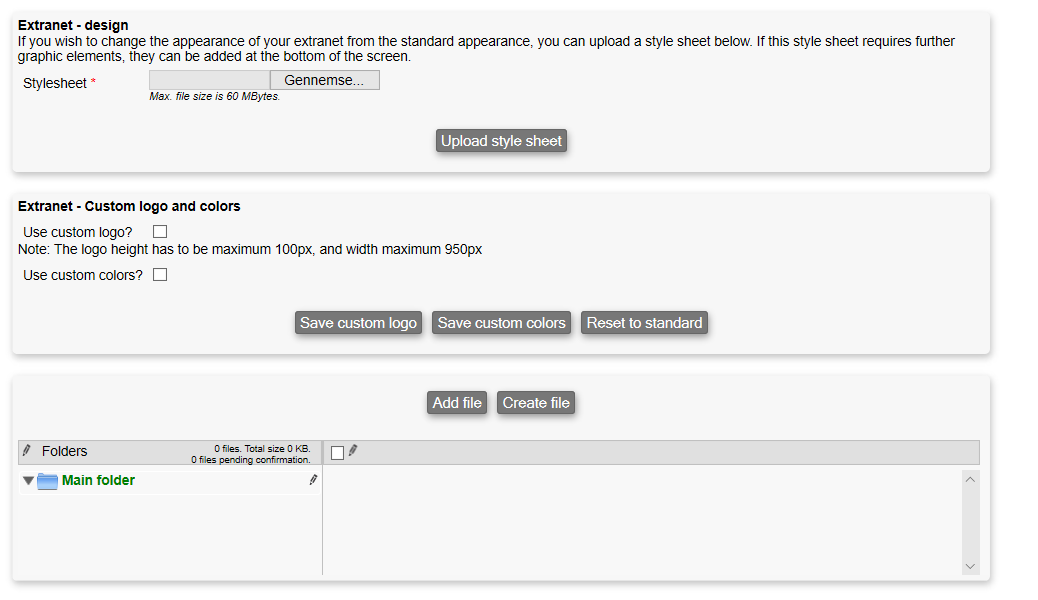Click the Gennemse browse button
1038x600 pixels.
tap(324, 80)
